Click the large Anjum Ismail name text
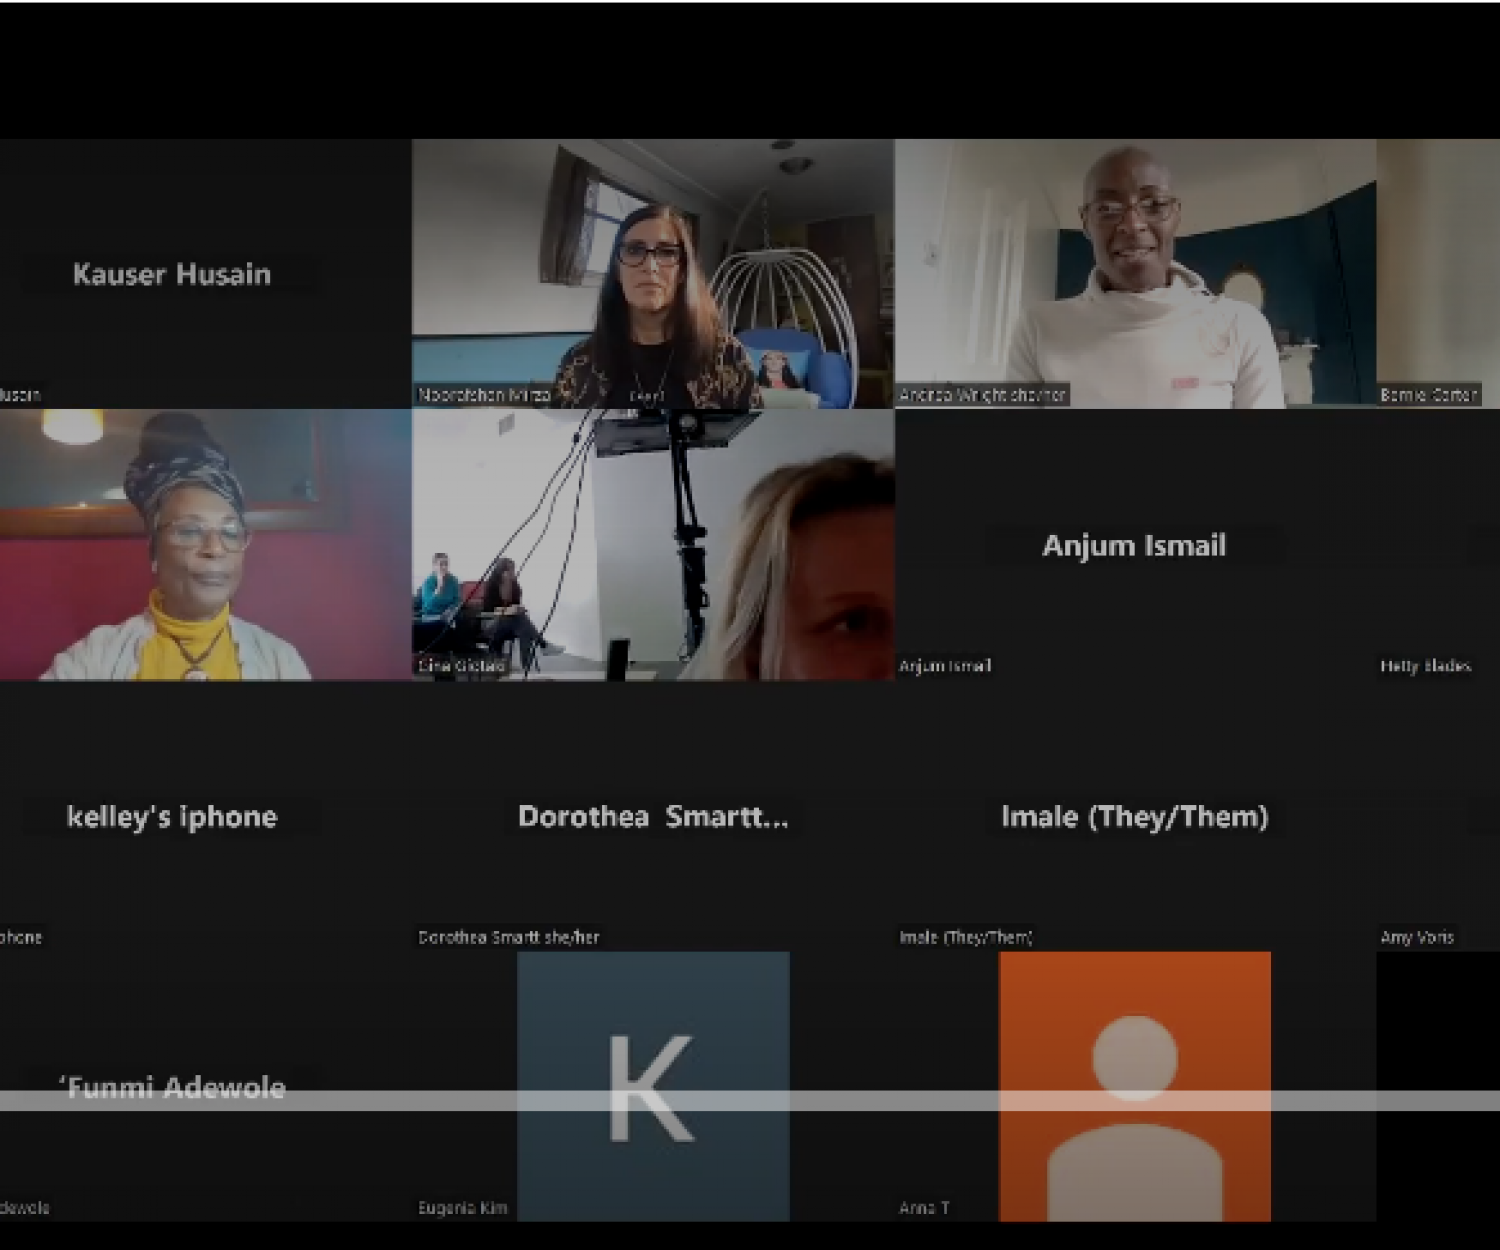 pyautogui.click(x=1134, y=545)
